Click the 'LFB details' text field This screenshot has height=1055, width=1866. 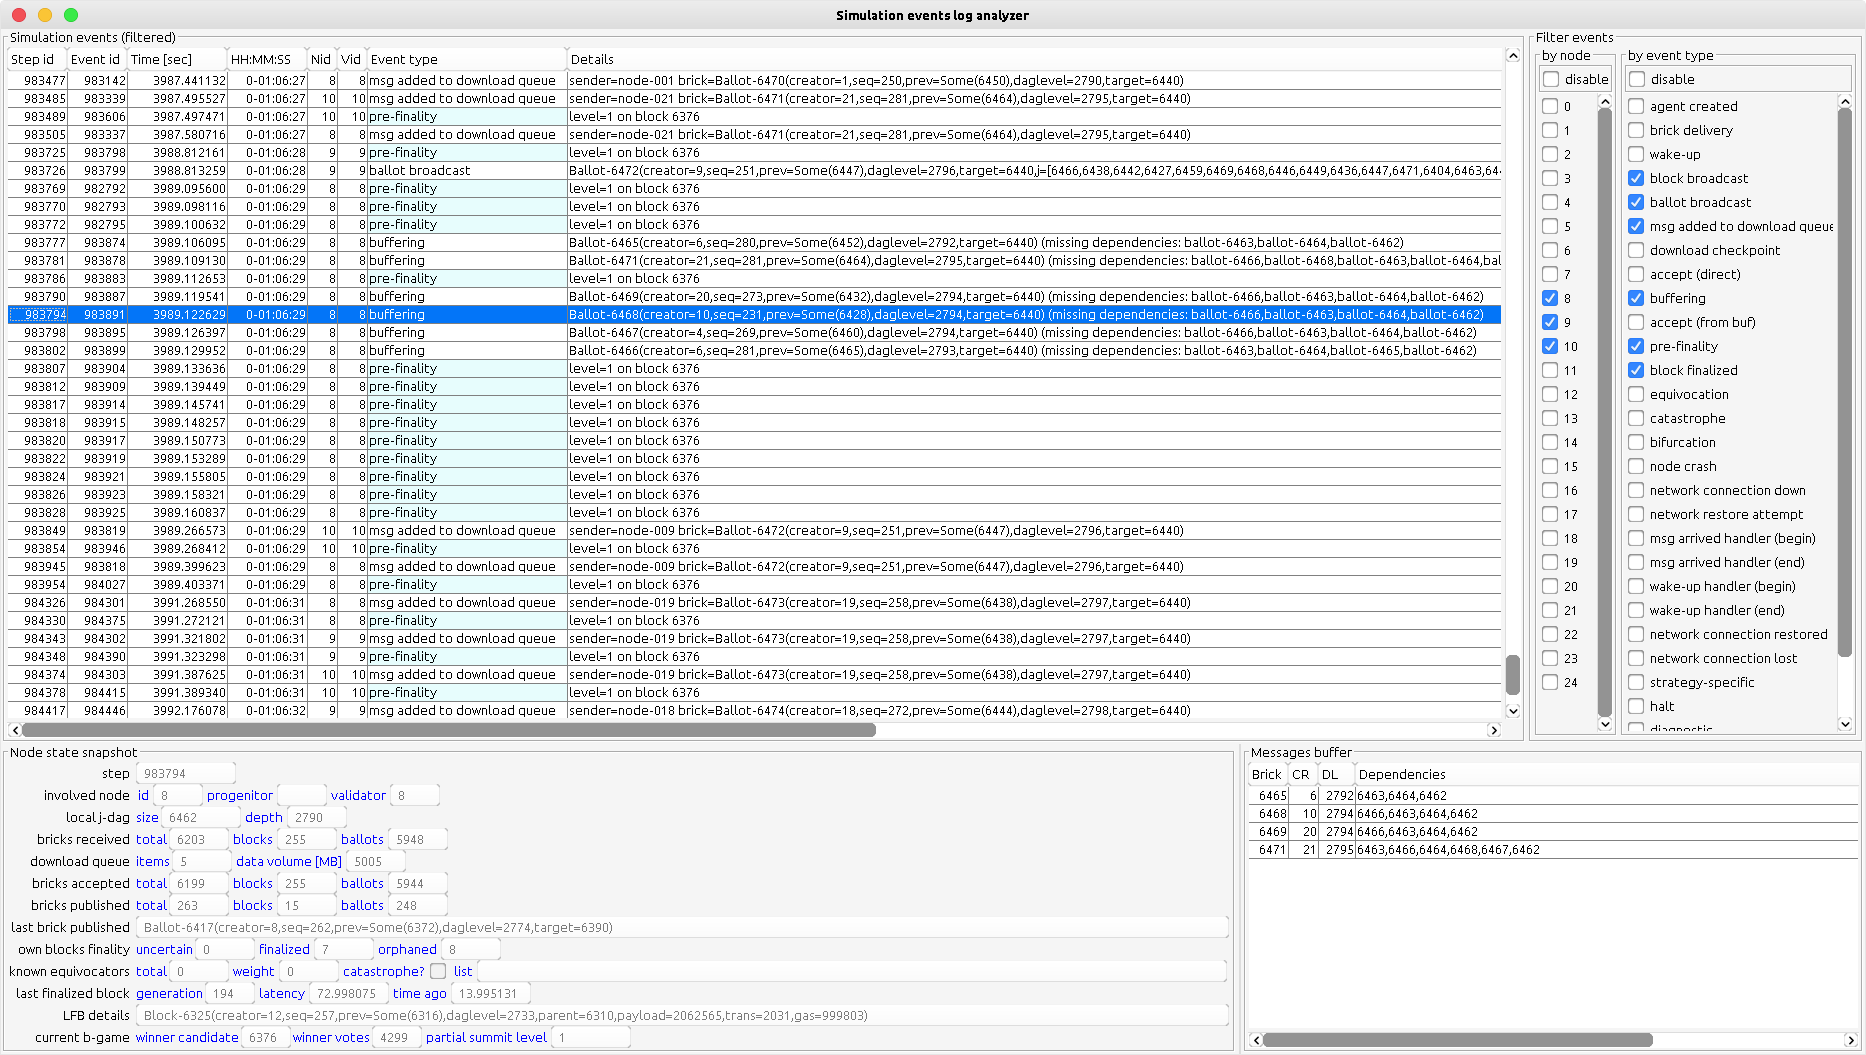tap(682, 1015)
